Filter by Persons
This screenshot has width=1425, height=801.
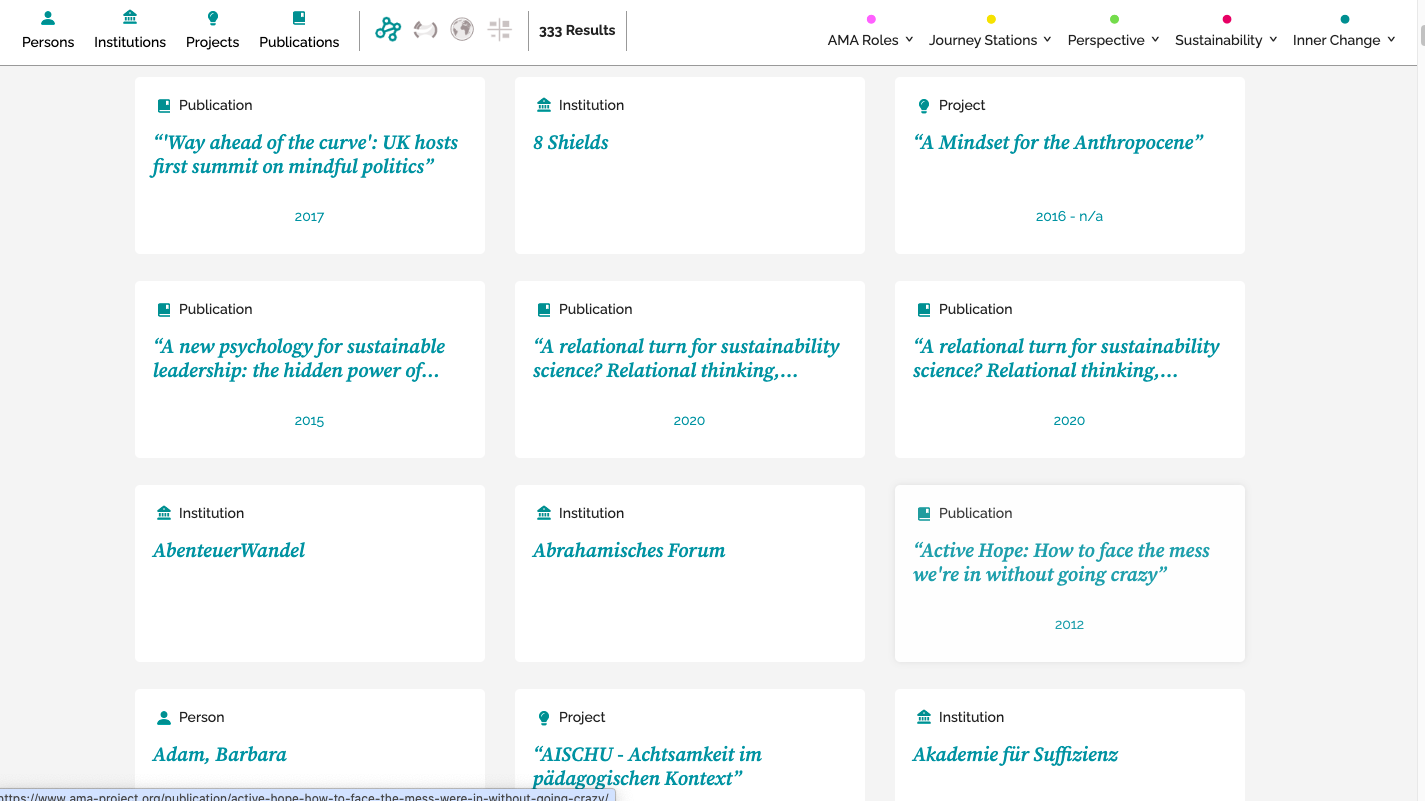pos(48,30)
